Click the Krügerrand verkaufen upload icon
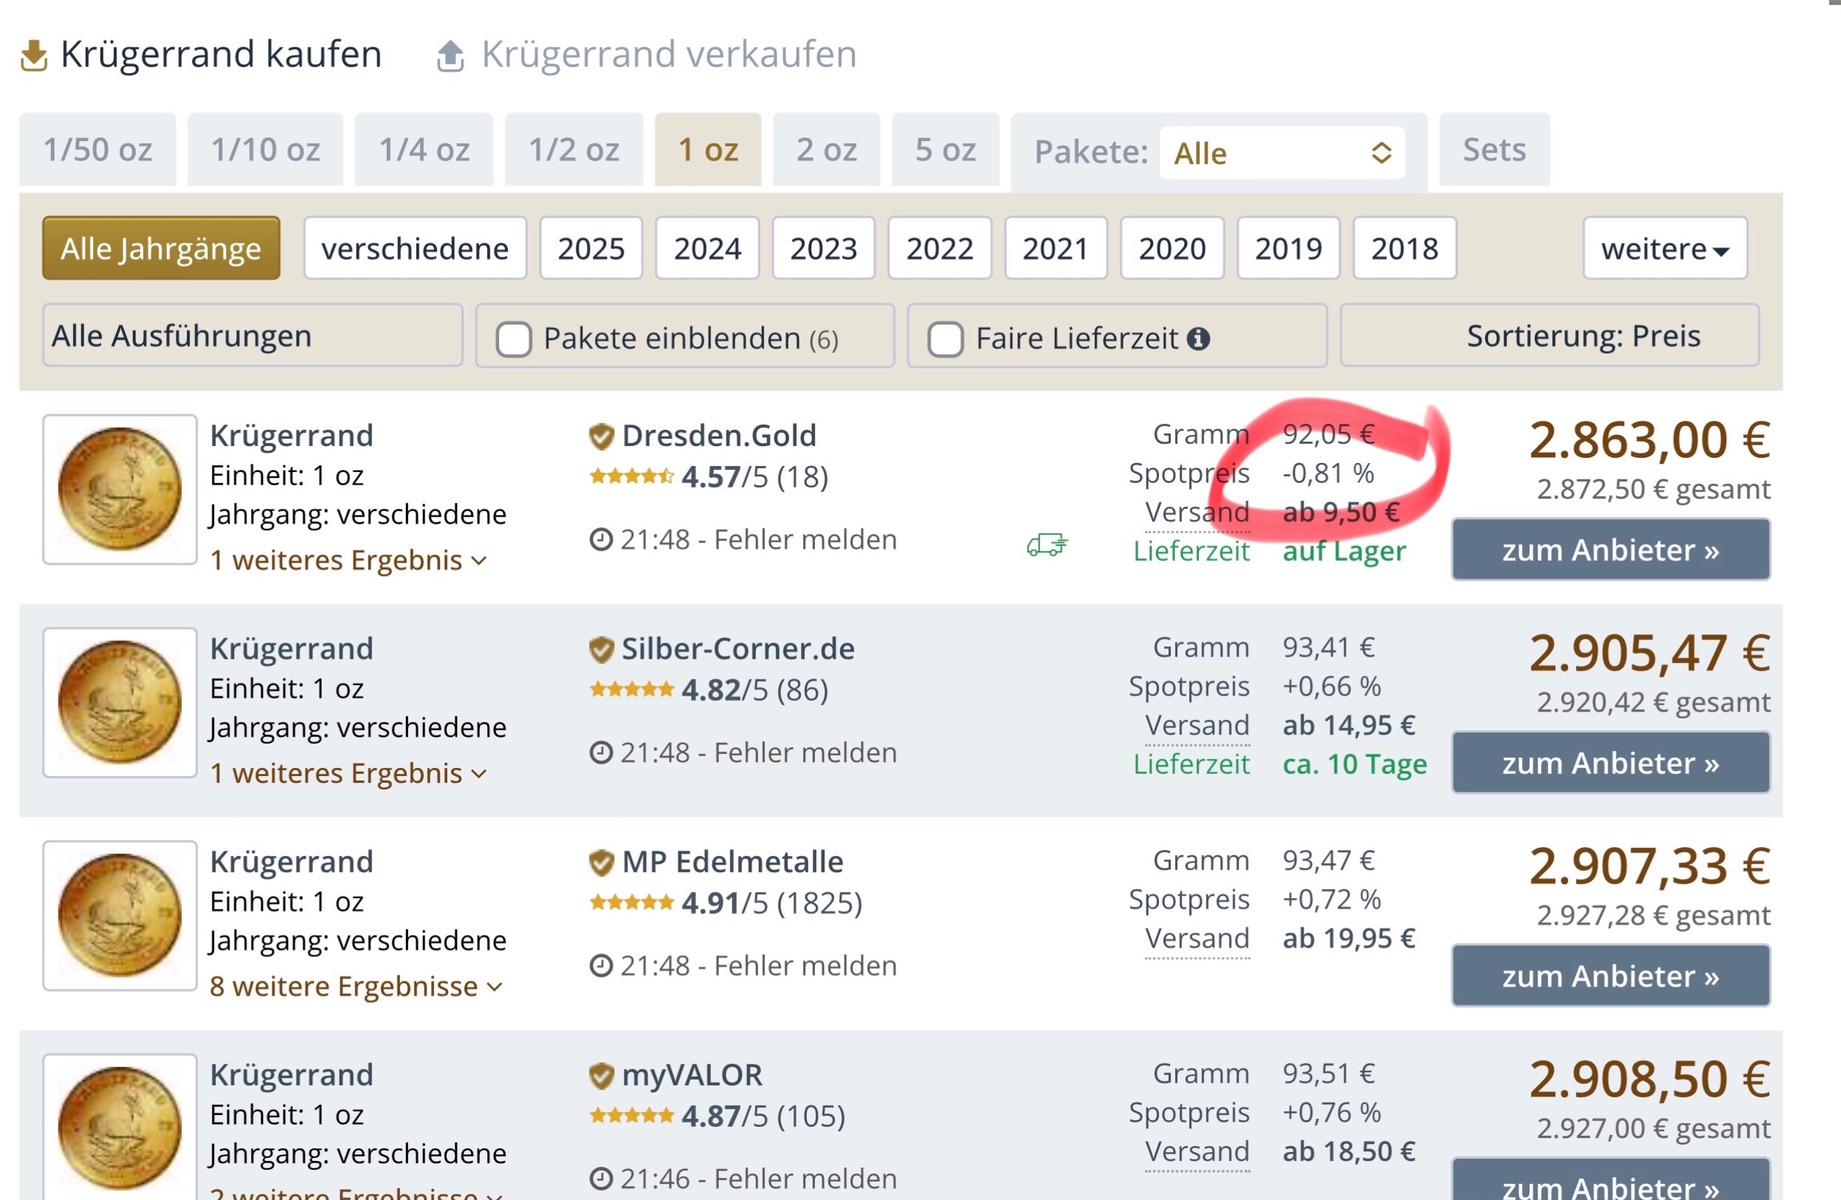 click(451, 56)
